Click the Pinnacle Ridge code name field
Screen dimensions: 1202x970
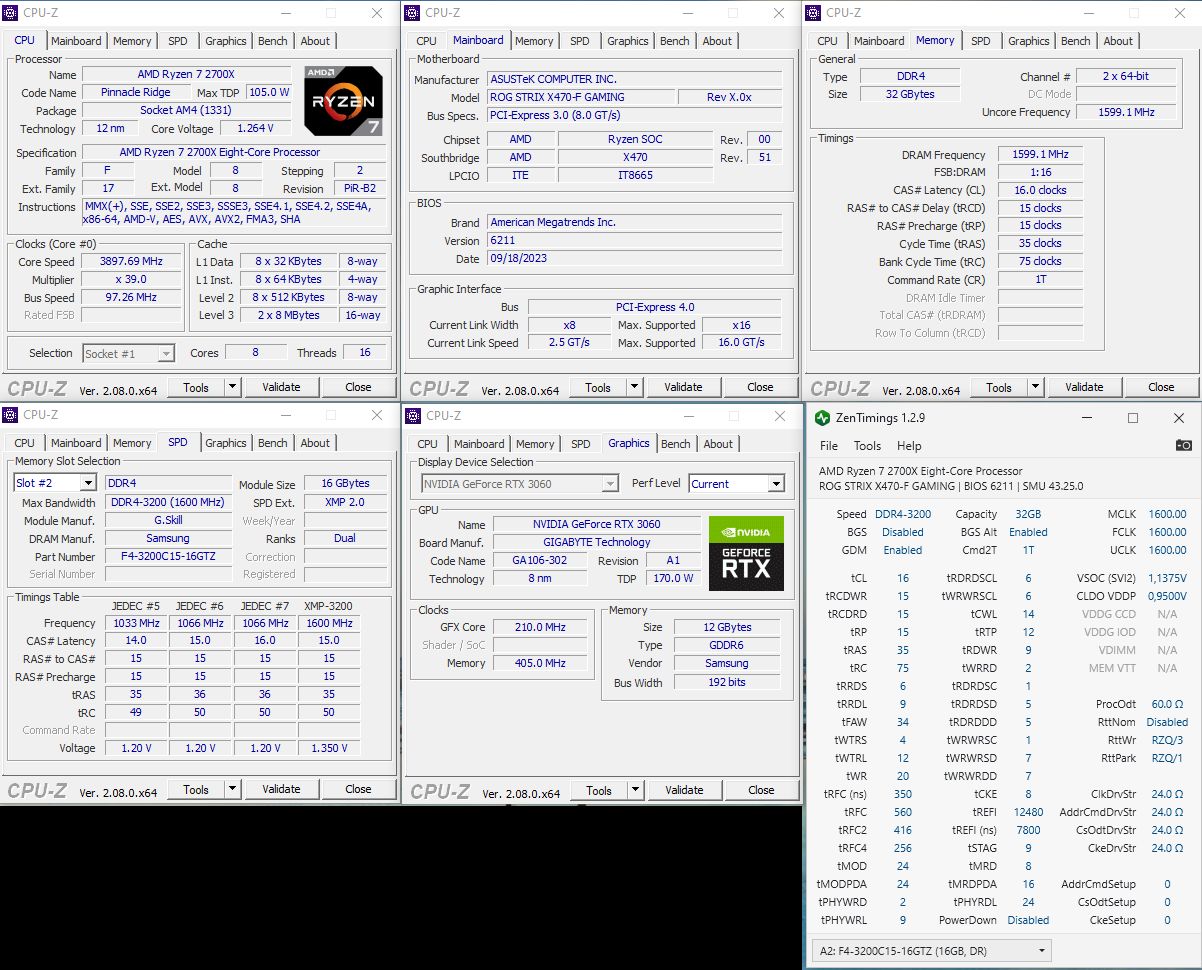pyautogui.click(x=135, y=93)
